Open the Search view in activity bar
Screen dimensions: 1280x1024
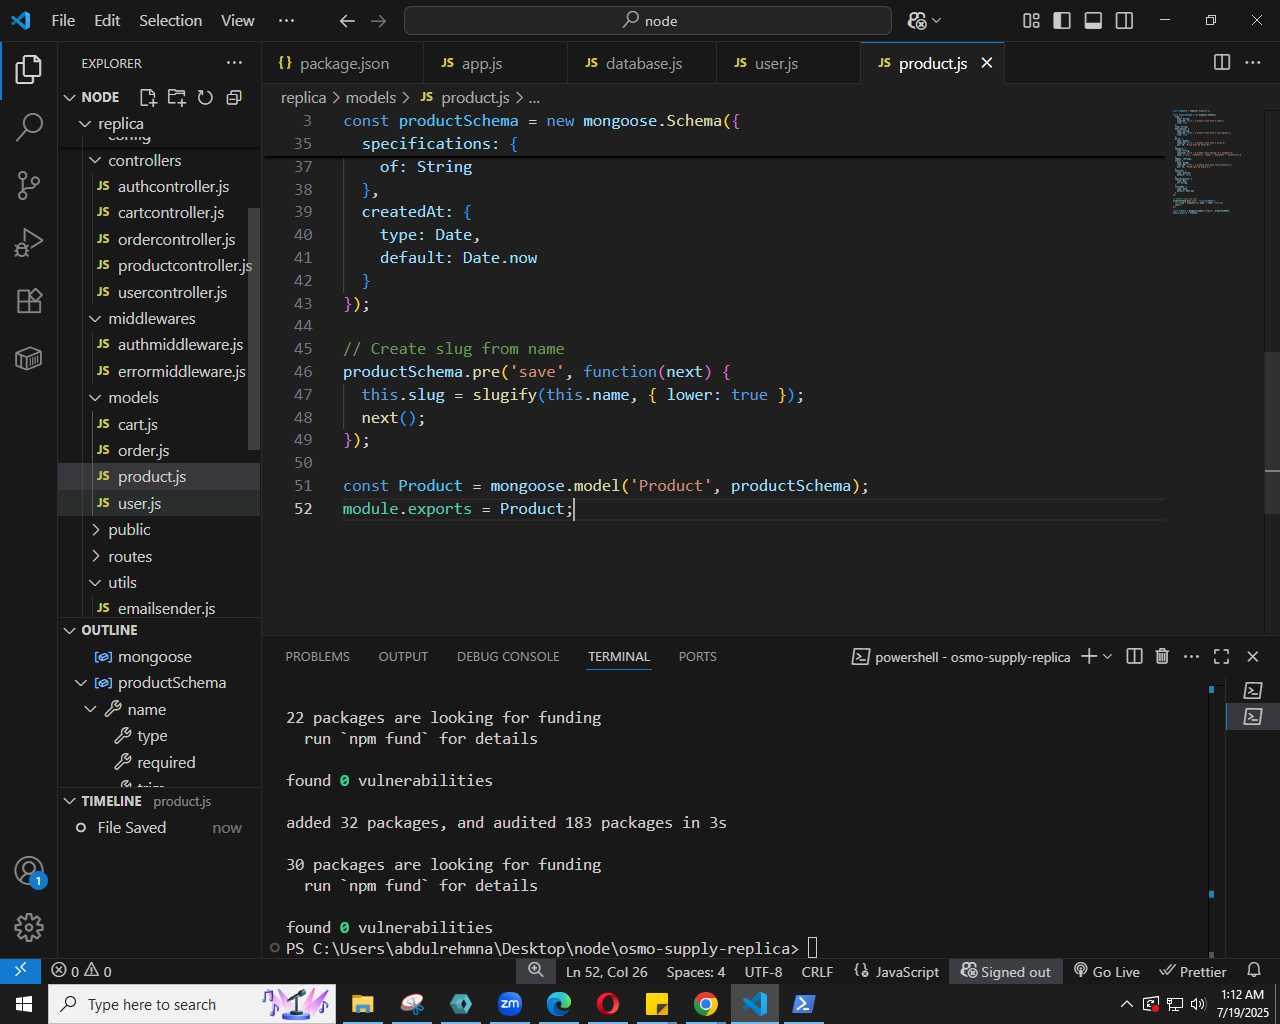(x=29, y=127)
